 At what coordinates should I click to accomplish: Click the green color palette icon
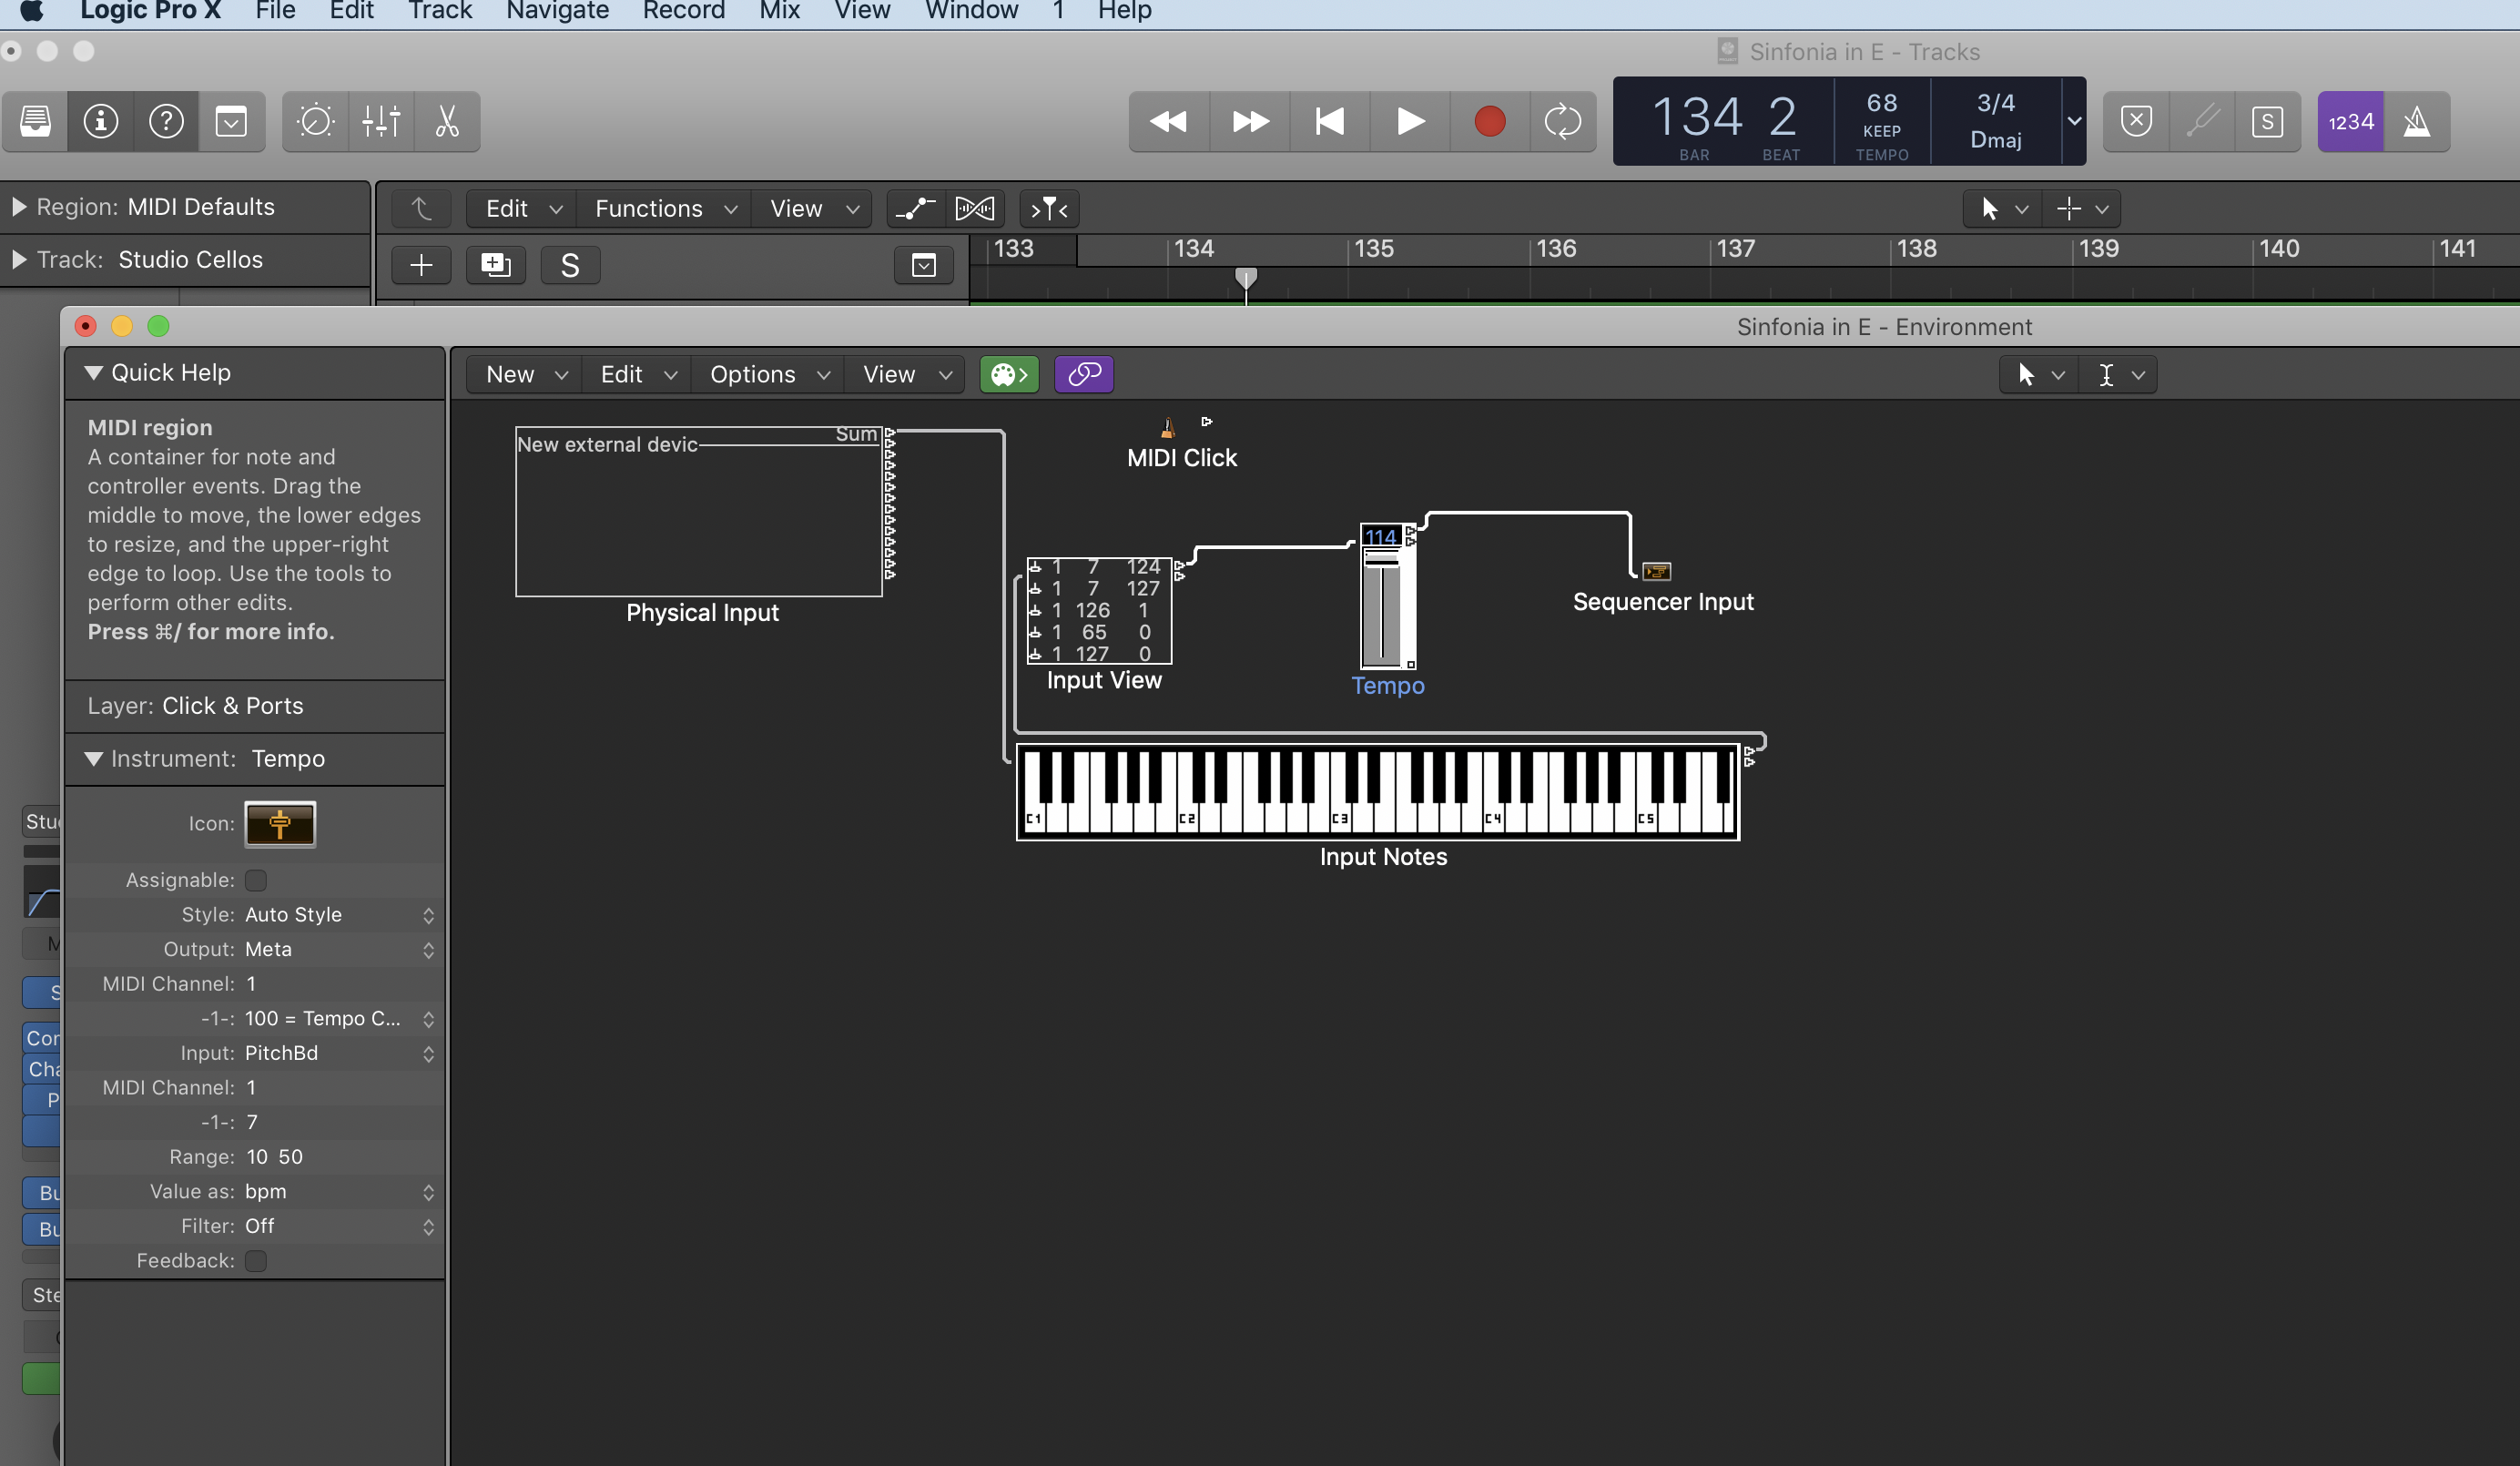point(1008,374)
